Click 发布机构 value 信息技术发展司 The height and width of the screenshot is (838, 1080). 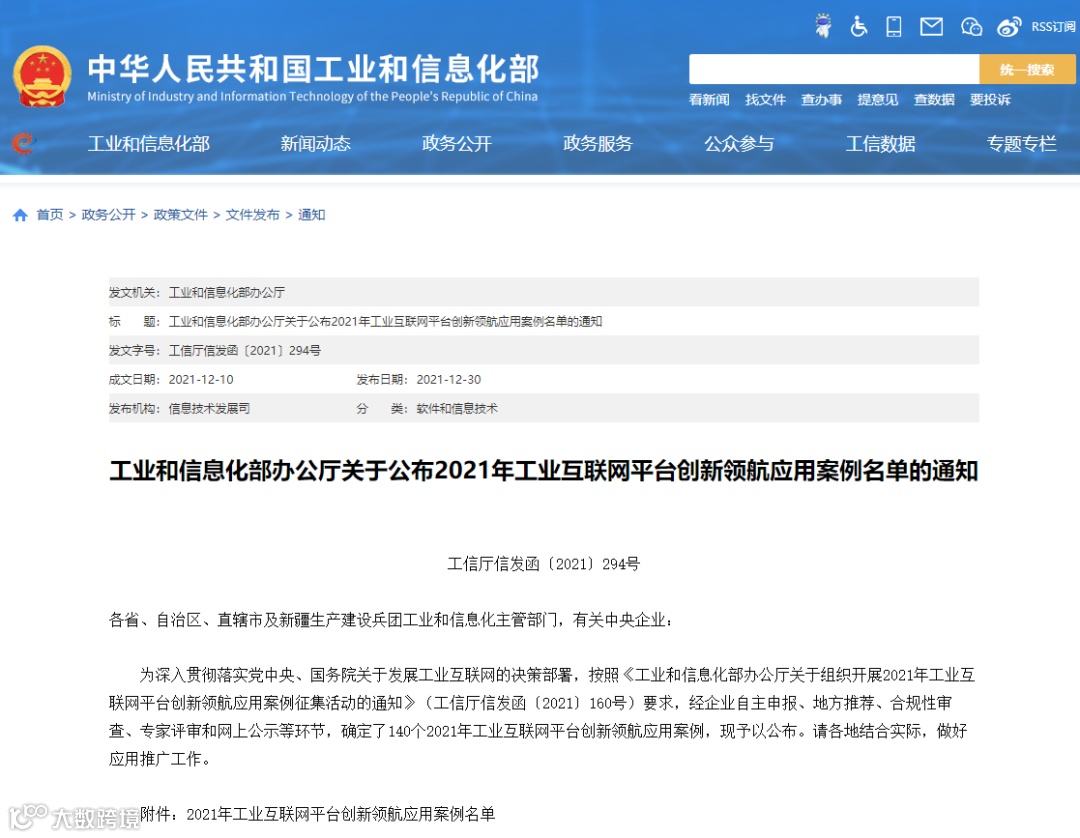tap(209, 408)
